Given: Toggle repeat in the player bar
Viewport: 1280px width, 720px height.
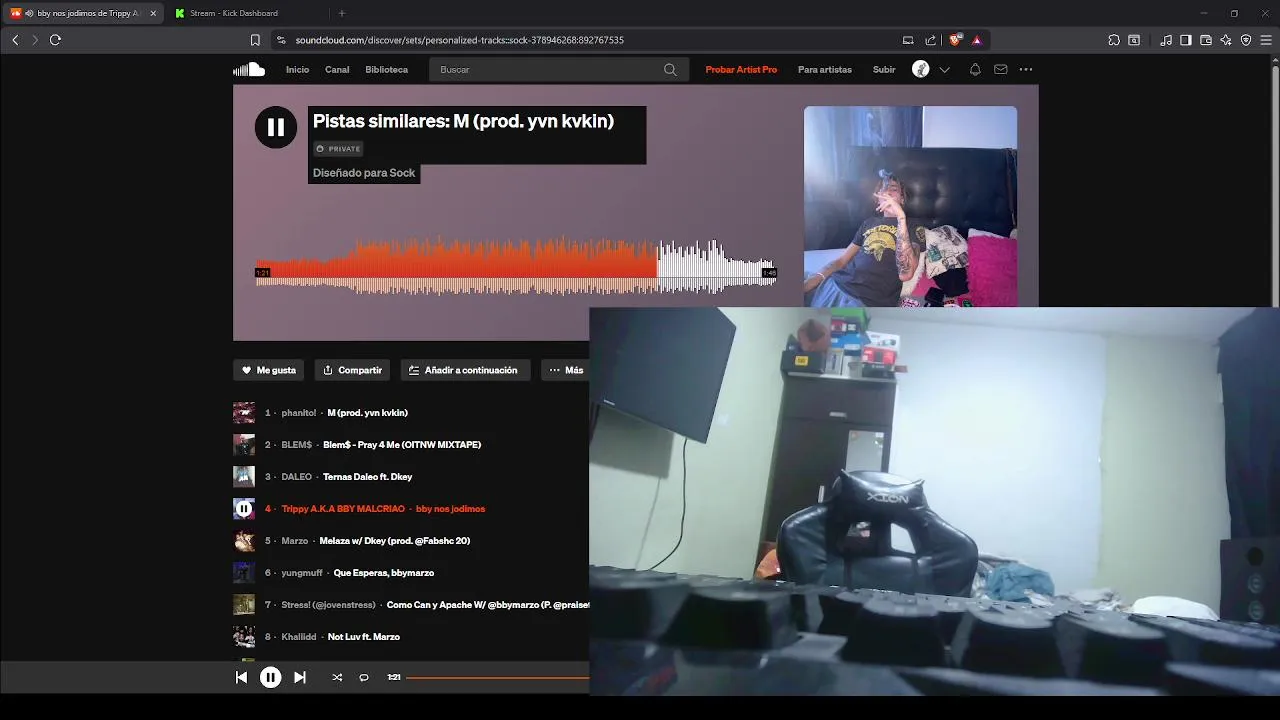Looking at the screenshot, I should click(x=364, y=677).
